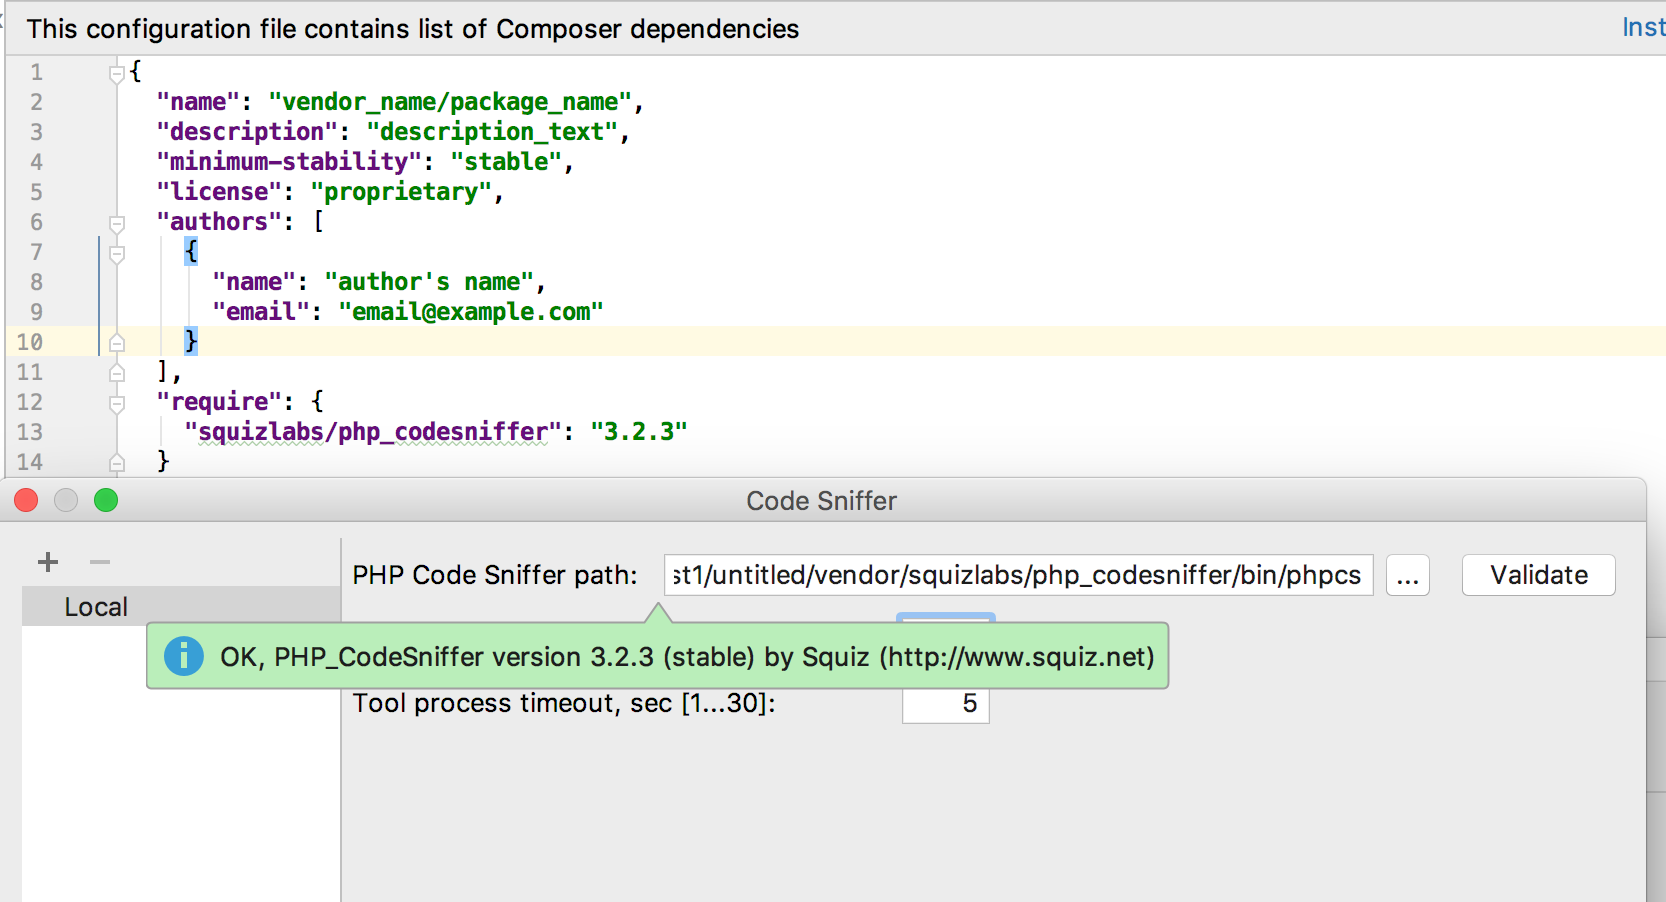Click the "vendor_name/package_name" value
The width and height of the screenshot is (1666, 902).
(x=450, y=102)
